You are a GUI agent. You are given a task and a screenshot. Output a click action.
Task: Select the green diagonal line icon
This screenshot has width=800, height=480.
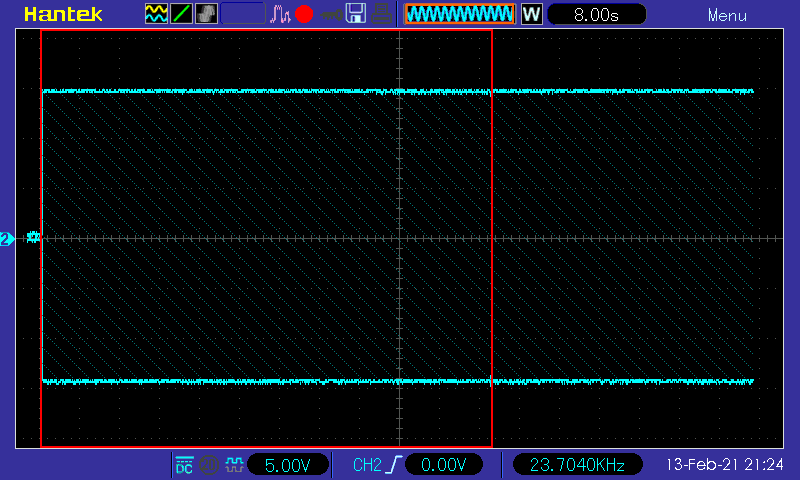point(181,14)
